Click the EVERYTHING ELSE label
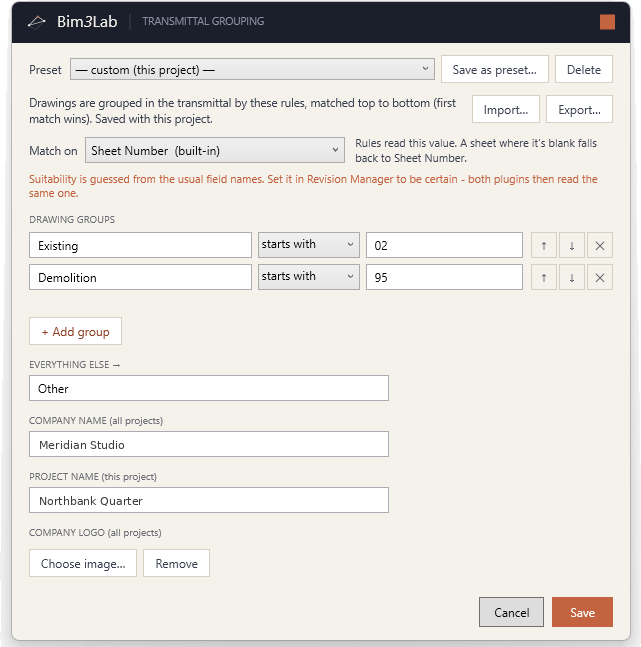641x647 pixels. tap(74, 365)
